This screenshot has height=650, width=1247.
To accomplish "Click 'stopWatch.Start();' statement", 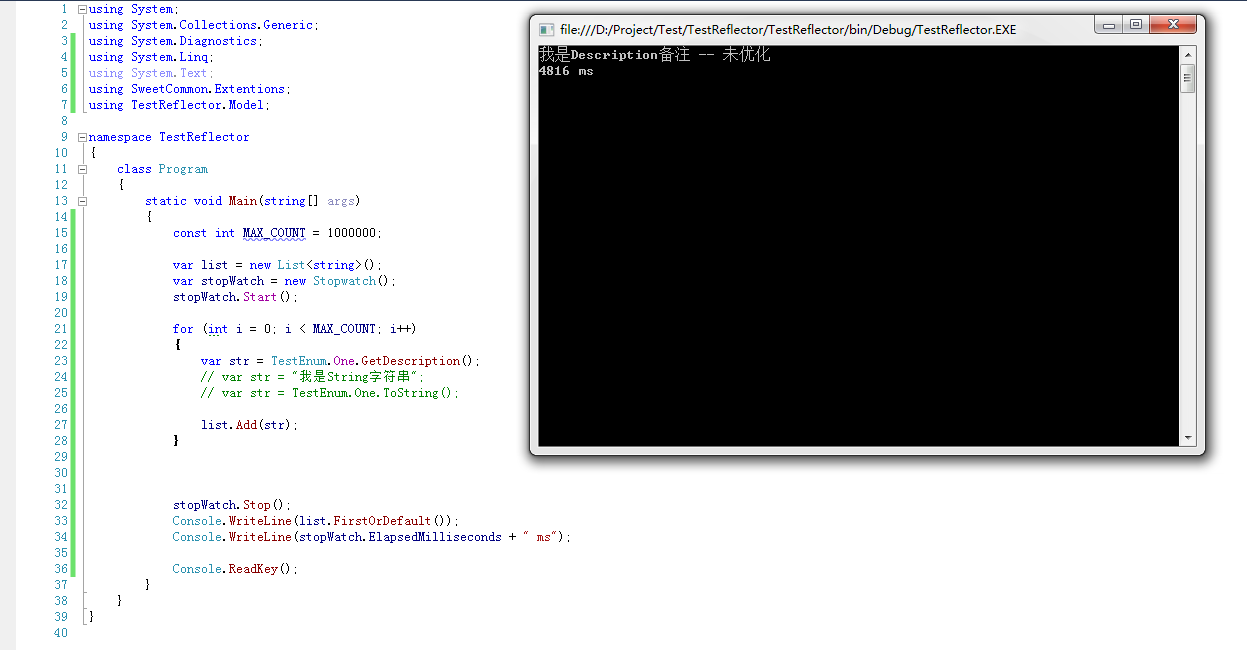I will click(x=236, y=297).
